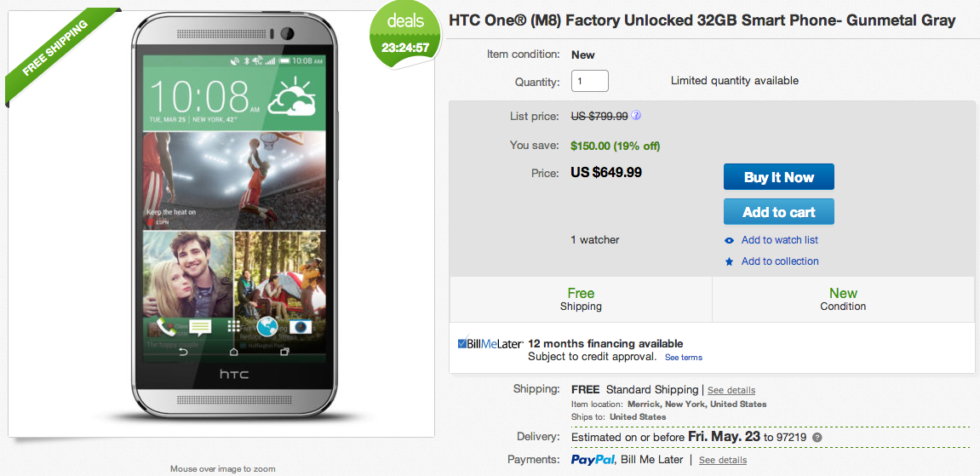Image resolution: width=980 pixels, height=476 pixels.
Task: Open See details link in Payments row
Action: [722, 460]
